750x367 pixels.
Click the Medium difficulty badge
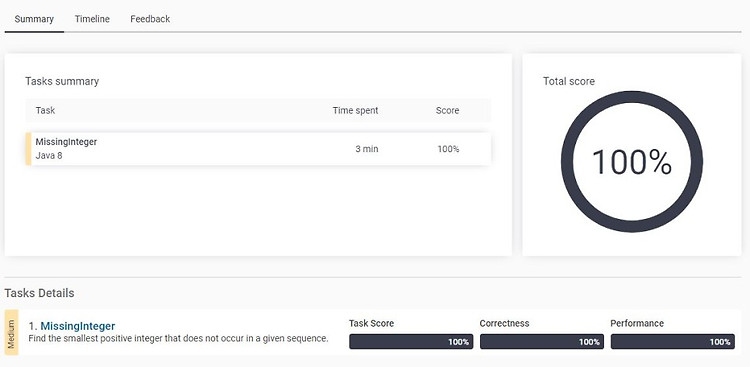coord(11,332)
